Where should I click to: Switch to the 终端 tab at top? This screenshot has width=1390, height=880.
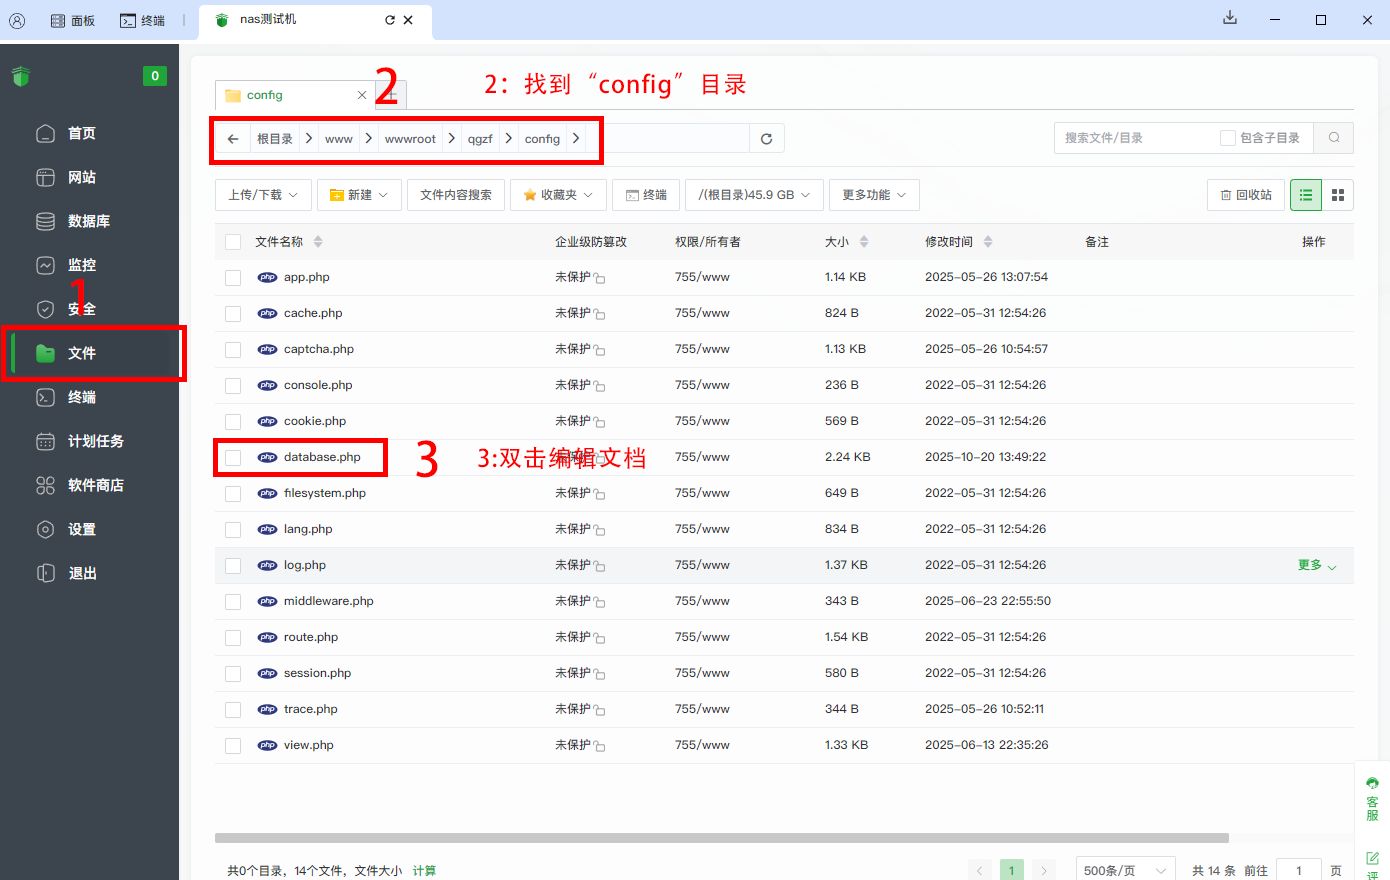[x=142, y=20]
